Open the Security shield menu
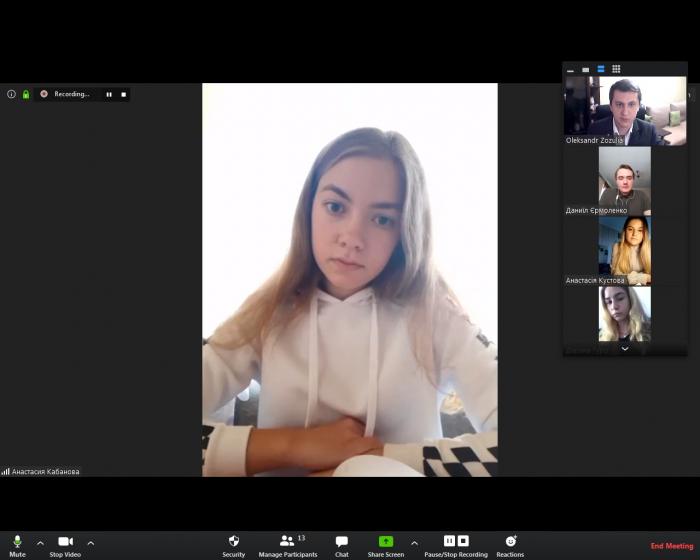This screenshot has width=700, height=560. click(234, 542)
